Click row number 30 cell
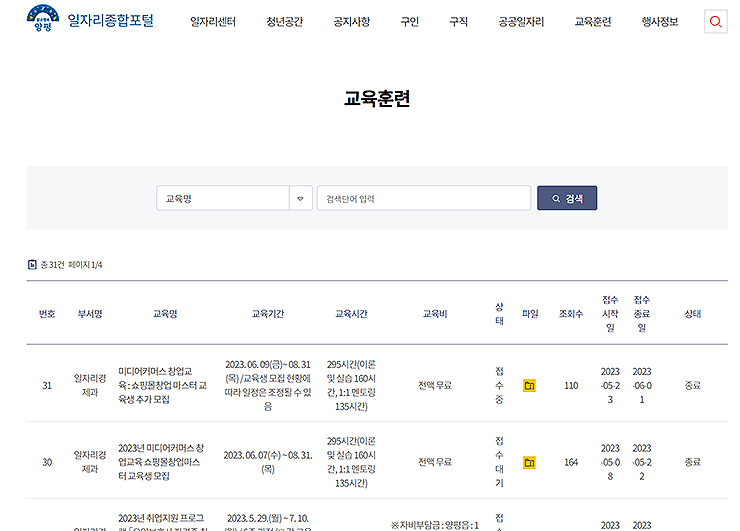 pyautogui.click(x=47, y=463)
